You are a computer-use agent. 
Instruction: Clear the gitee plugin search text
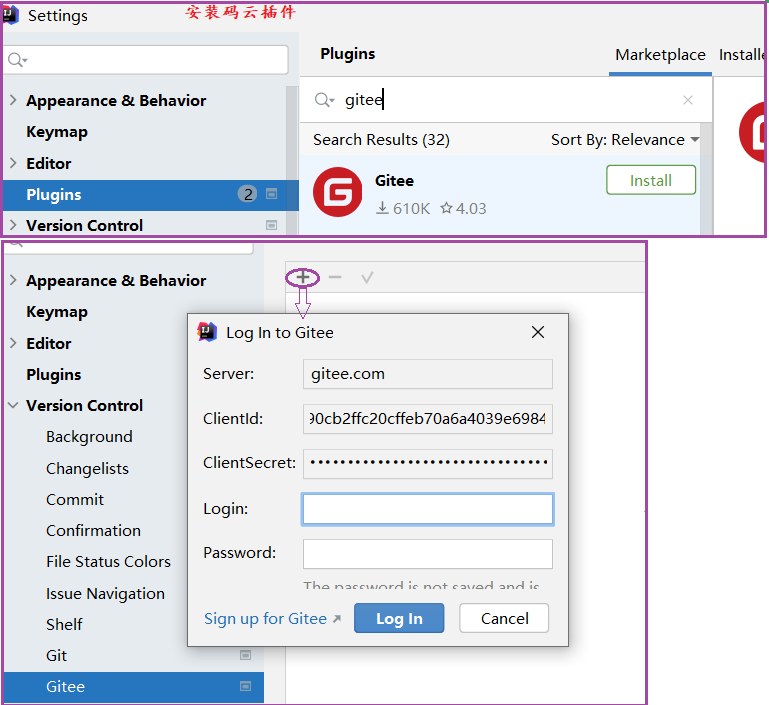[x=688, y=100]
